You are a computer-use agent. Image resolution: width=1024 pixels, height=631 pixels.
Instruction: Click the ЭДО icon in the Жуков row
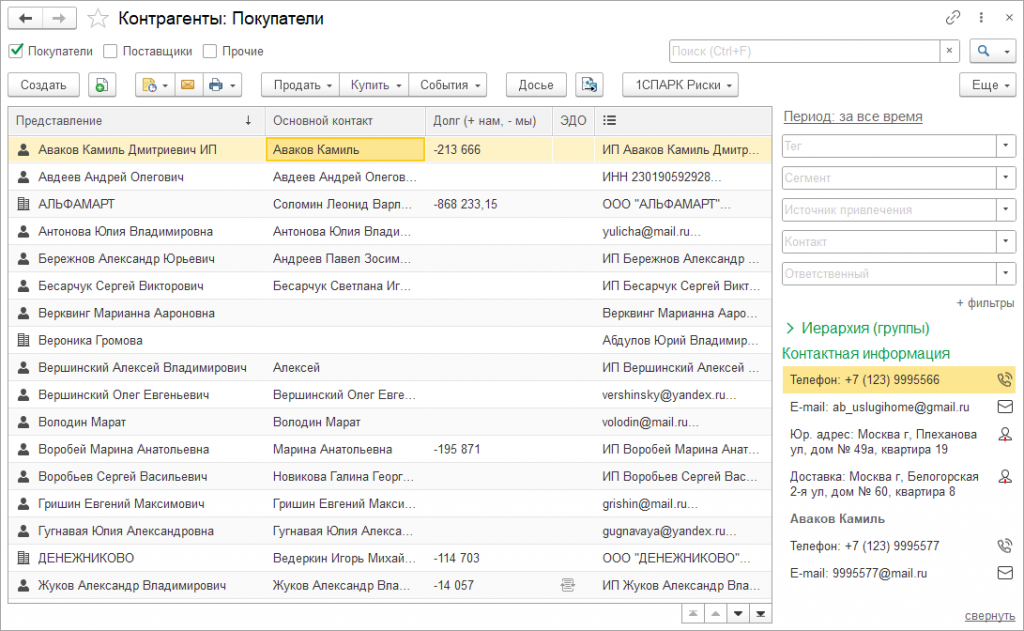(568, 585)
